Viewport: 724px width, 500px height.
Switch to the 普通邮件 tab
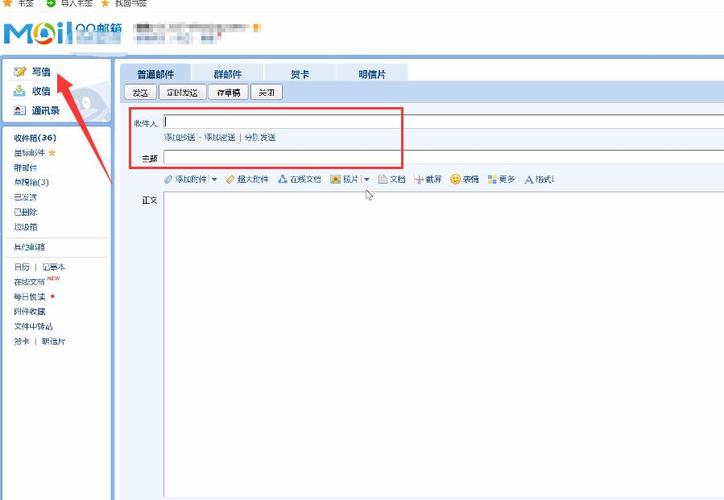[156, 74]
